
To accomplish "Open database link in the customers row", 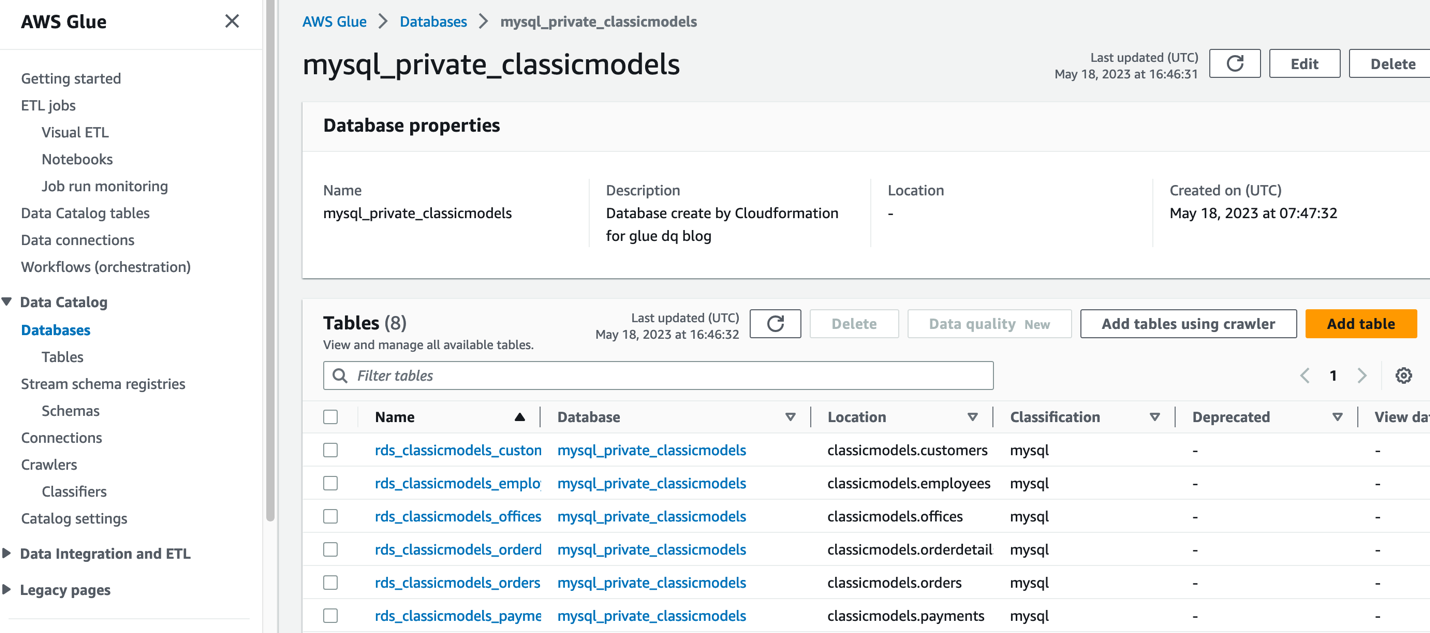I will (652, 450).
